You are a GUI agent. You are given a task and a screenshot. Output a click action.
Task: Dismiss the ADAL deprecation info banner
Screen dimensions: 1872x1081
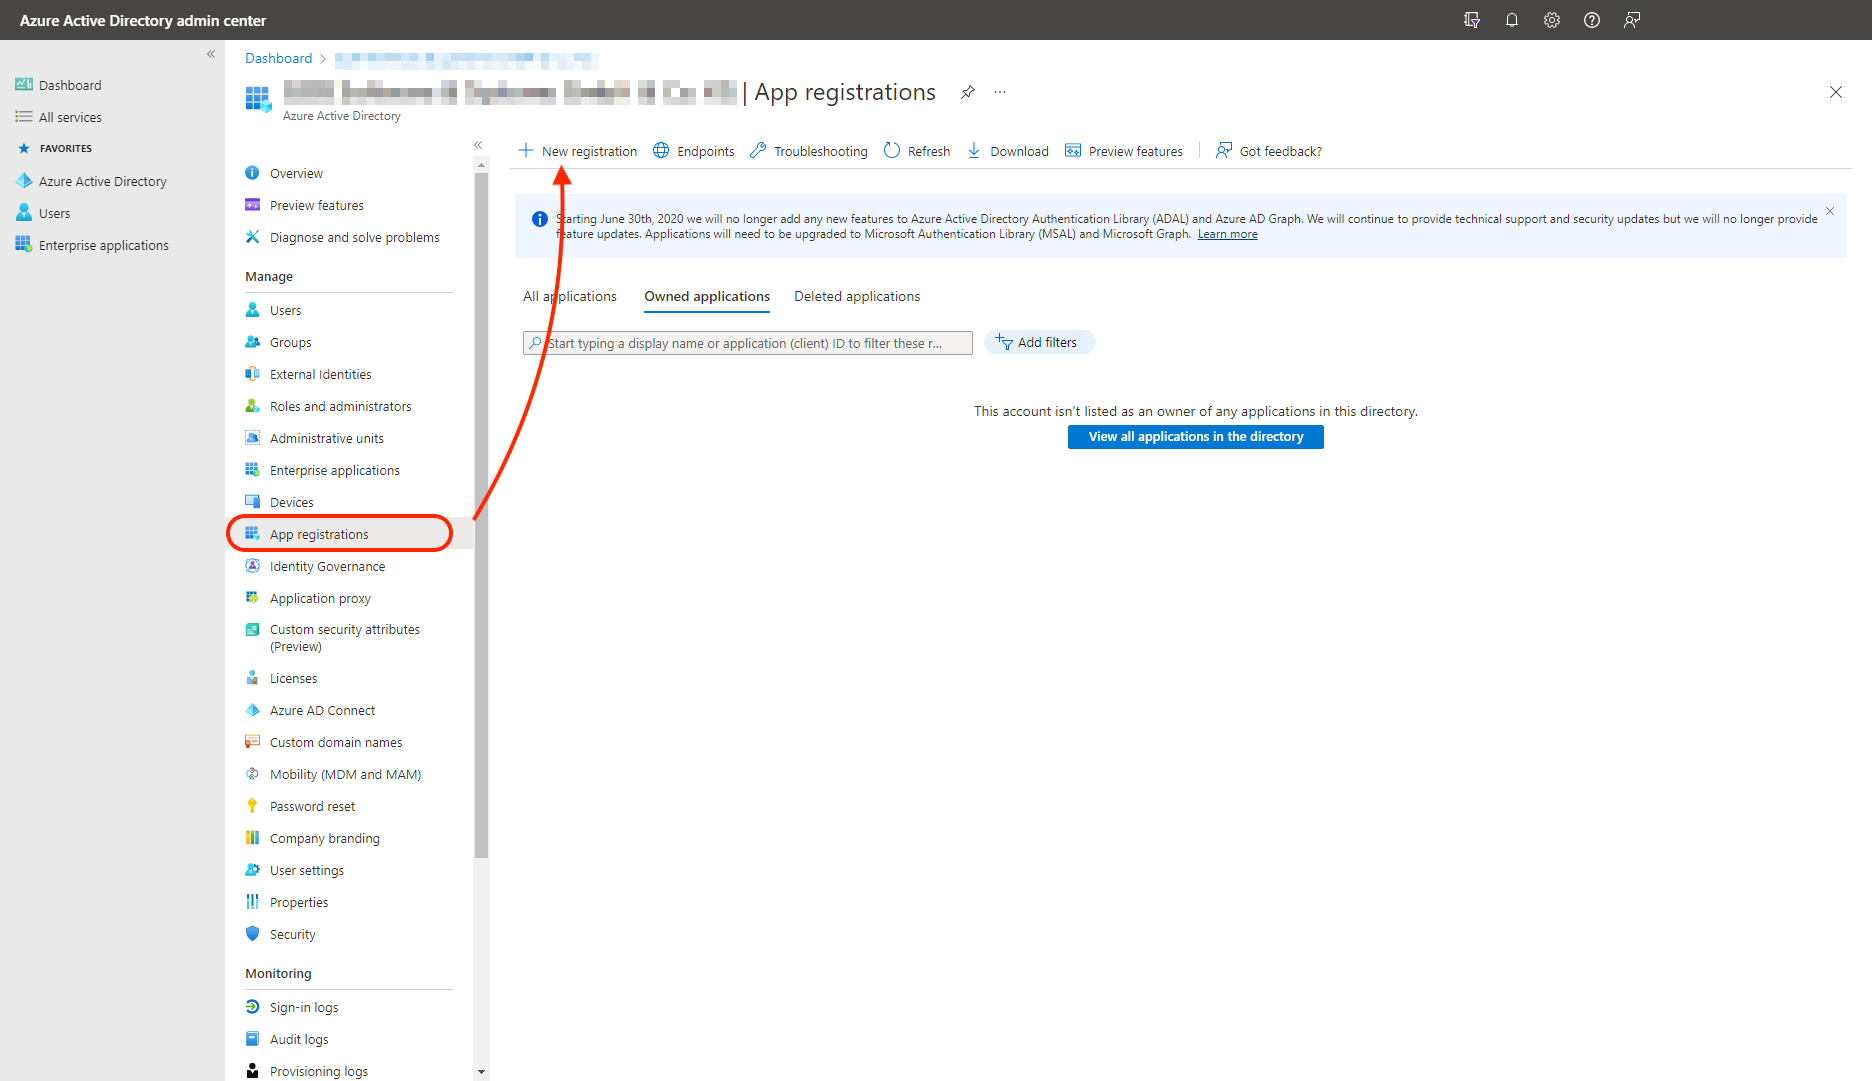pyautogui.click(x=1830, y=211)
